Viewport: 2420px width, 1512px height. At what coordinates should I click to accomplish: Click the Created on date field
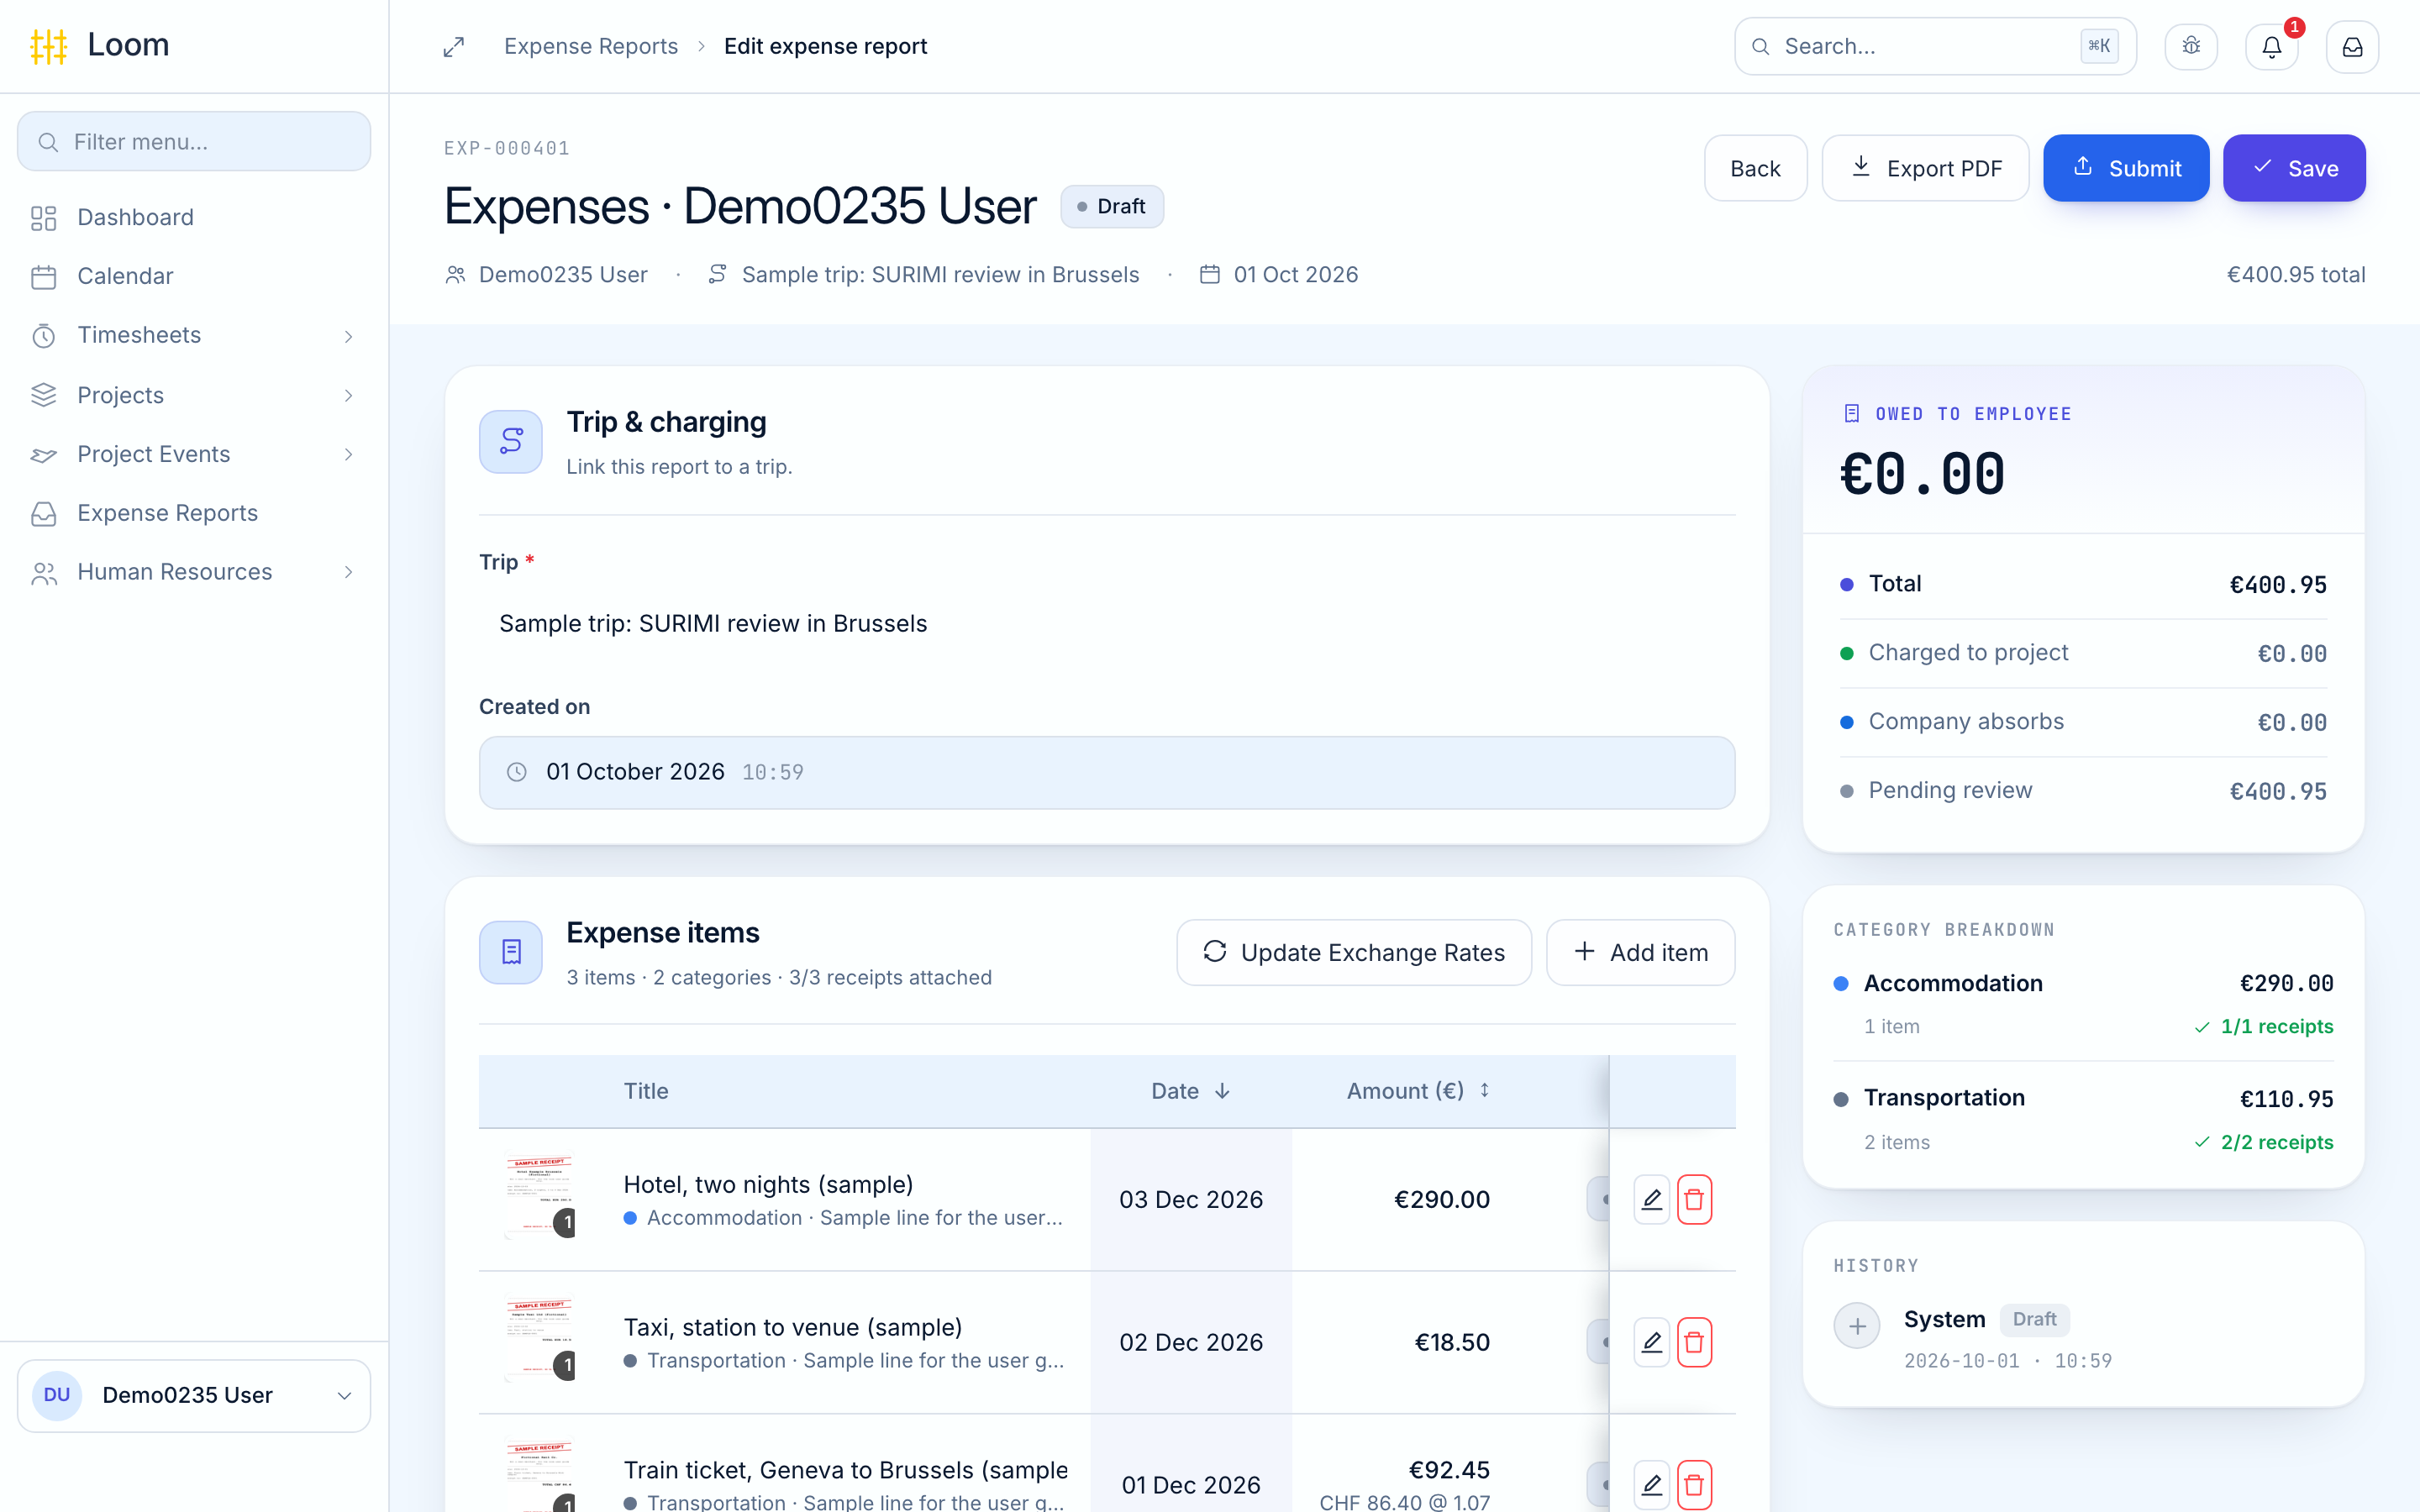coord(1107,772)
